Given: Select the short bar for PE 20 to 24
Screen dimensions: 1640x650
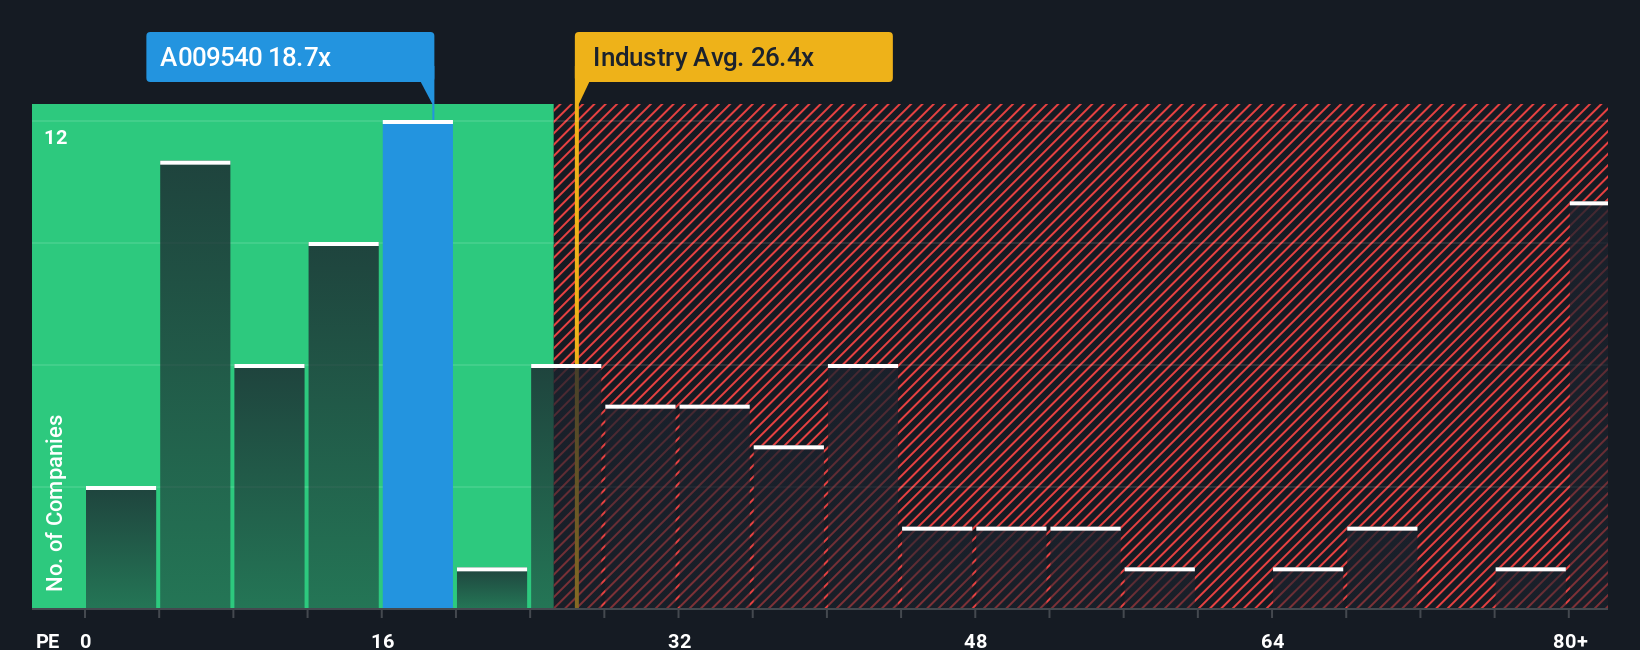Looking at the screenshot, I should pos(492,588).
